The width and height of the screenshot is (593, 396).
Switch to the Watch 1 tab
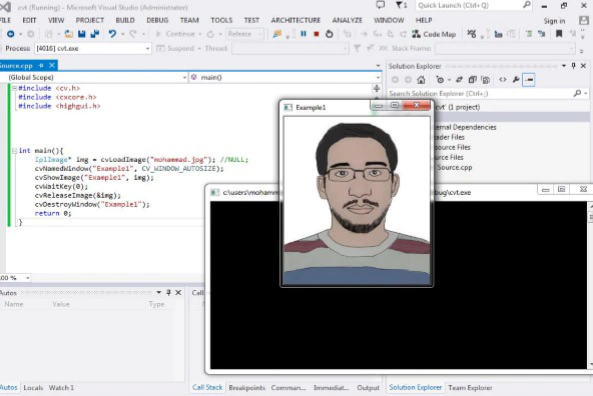61,388
